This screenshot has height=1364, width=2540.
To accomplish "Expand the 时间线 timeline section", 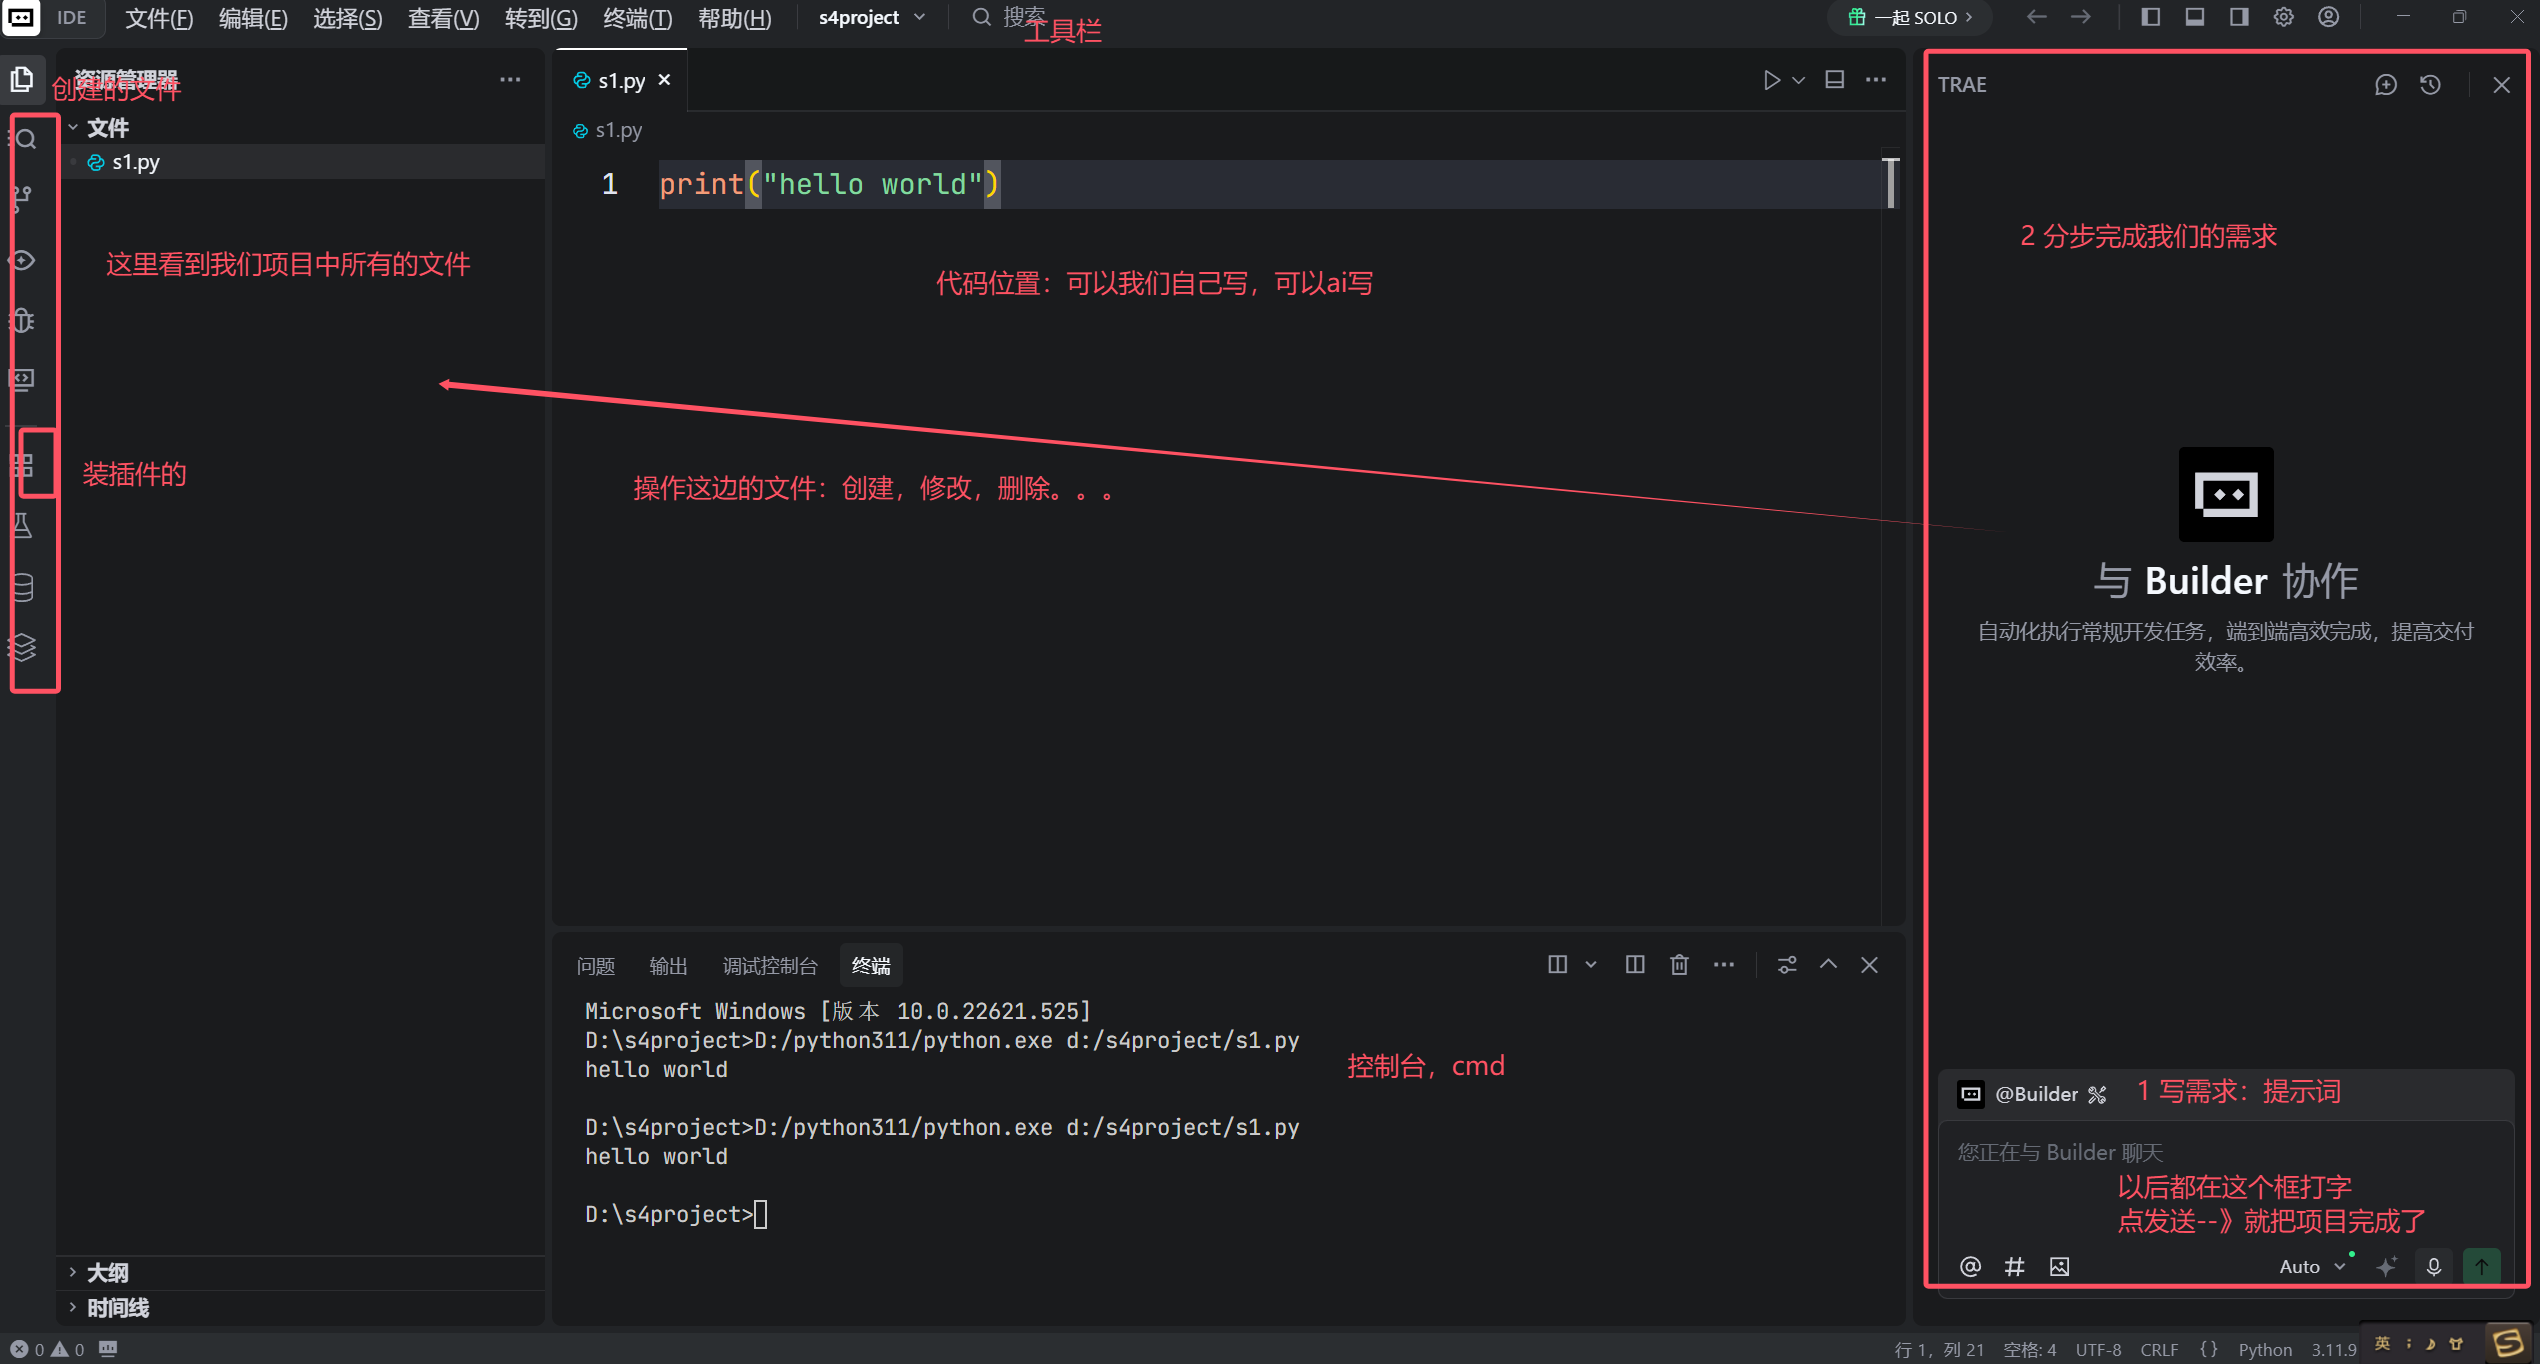I will 117,1308.
